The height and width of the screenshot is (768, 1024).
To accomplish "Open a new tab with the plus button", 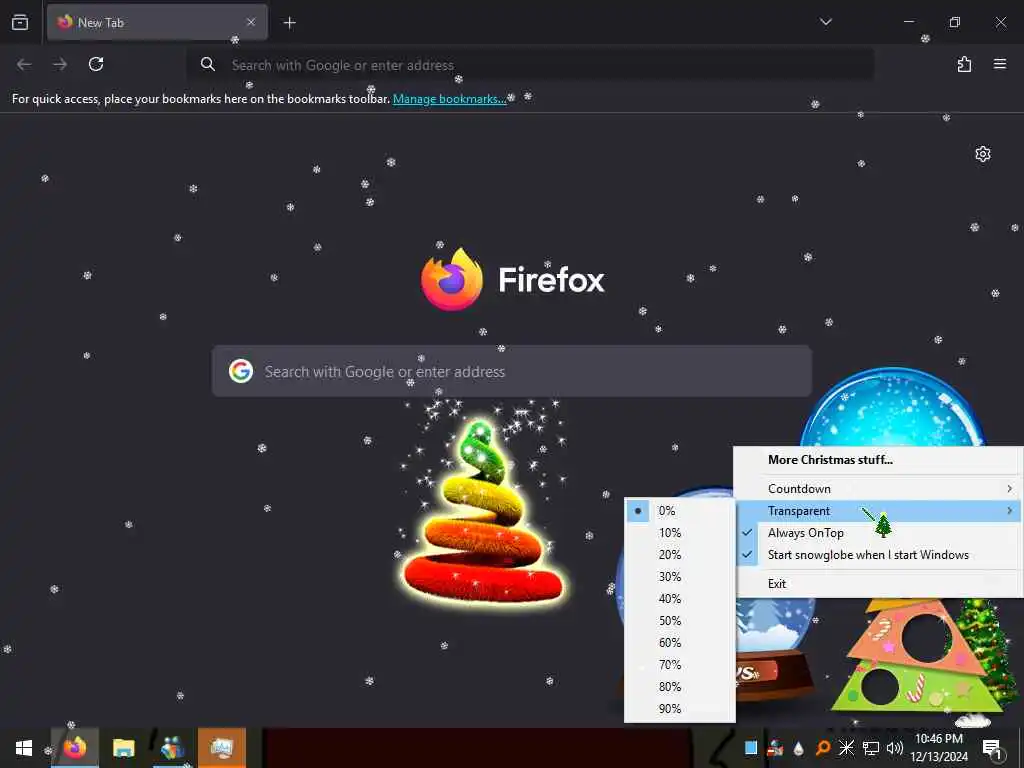I will click(x=289, y=23).
